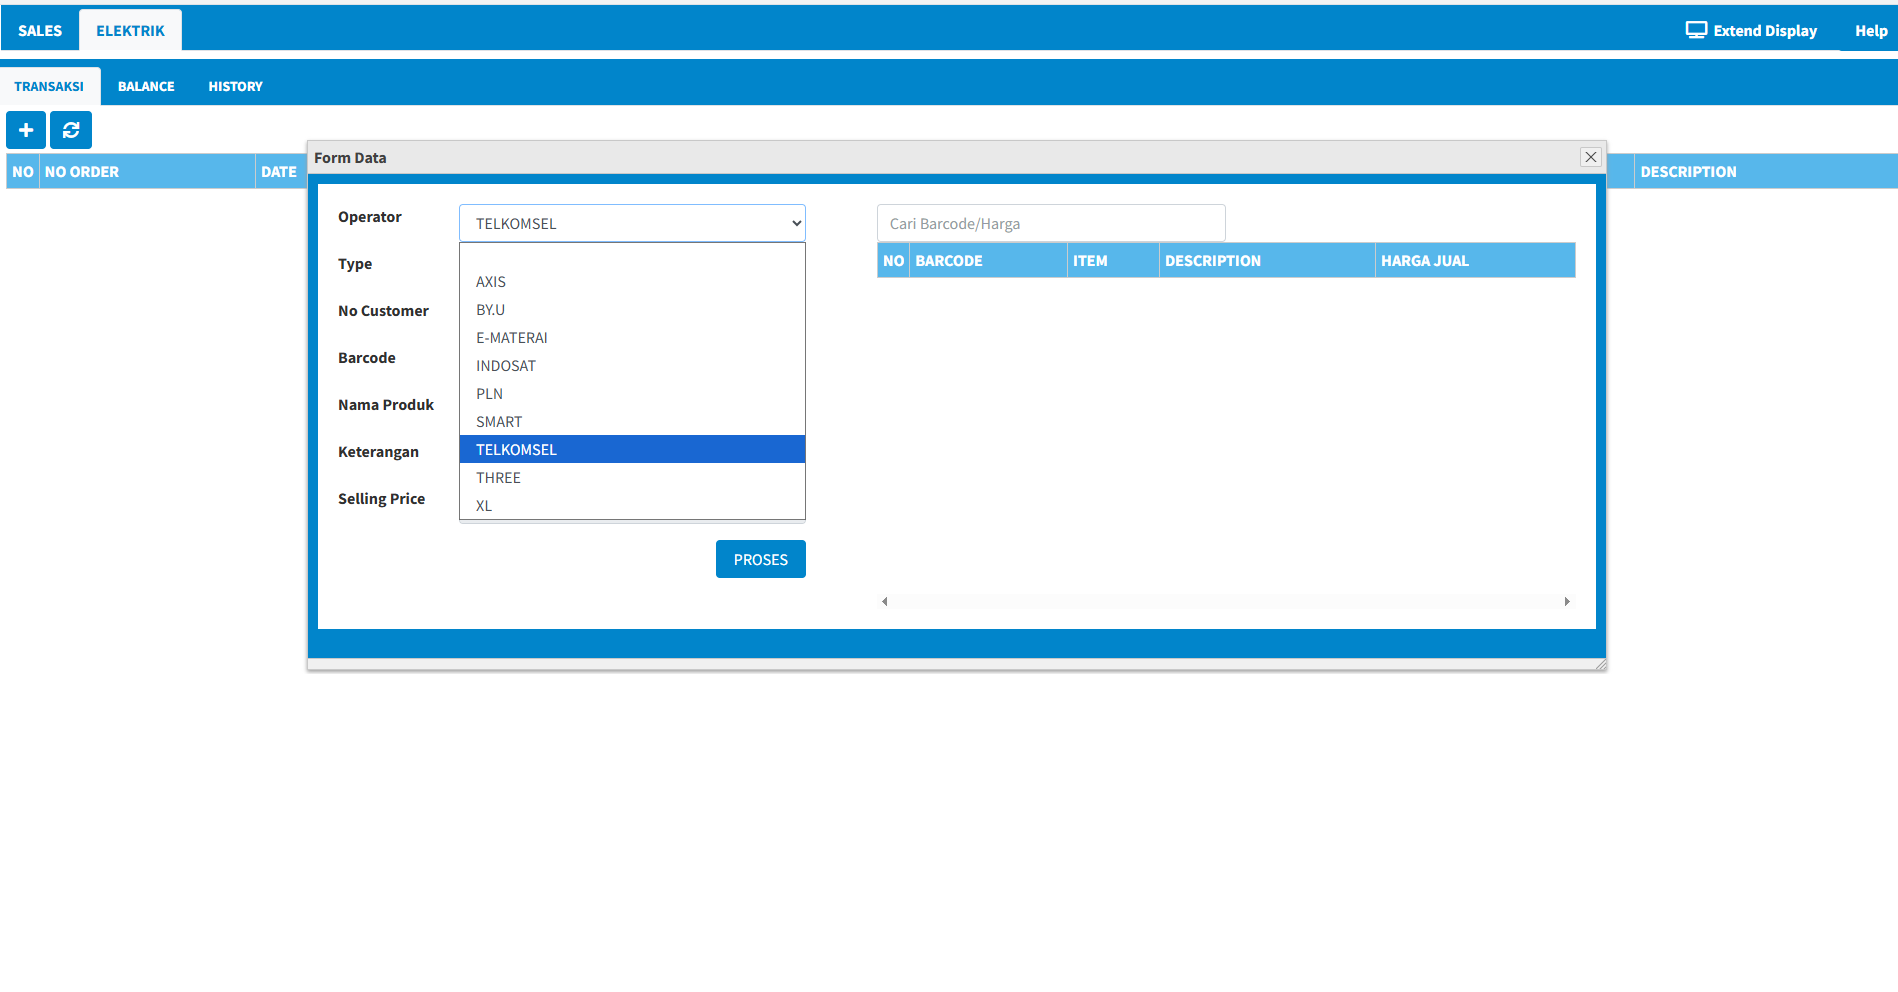Open the ELEKTRIK tab
Image resolution: width=1898 pixels, height=992 pixels.
coord(130,30)
